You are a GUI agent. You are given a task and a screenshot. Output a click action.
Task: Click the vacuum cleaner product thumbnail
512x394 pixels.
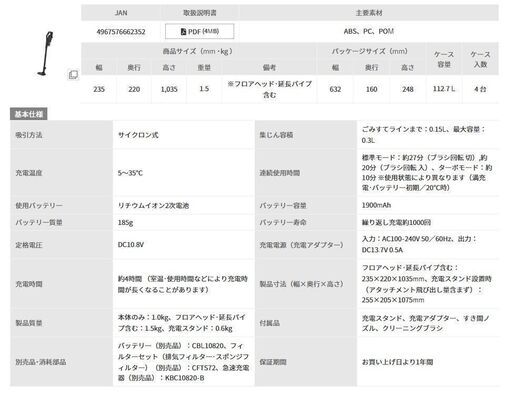[46, 53]
